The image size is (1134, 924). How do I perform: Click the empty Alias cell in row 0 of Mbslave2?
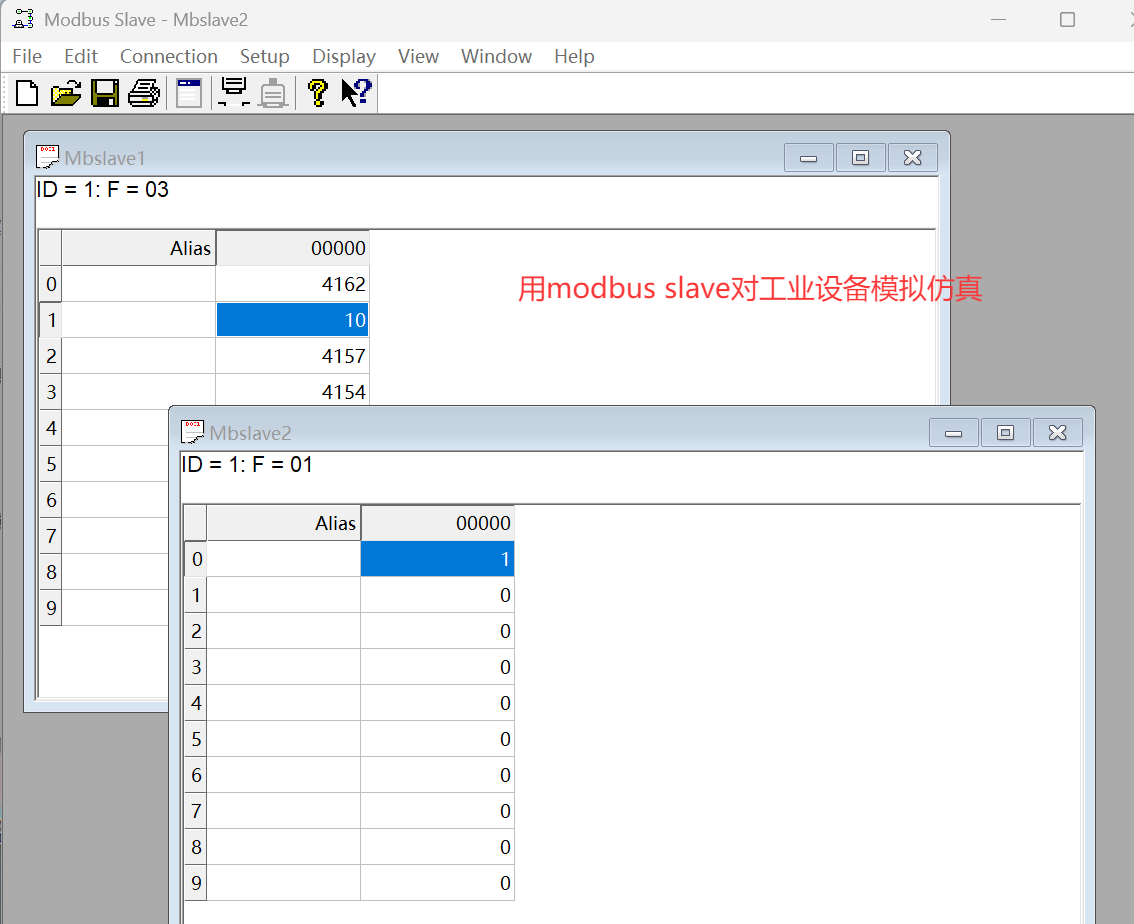pyautogui.click(x=284, y=559)
